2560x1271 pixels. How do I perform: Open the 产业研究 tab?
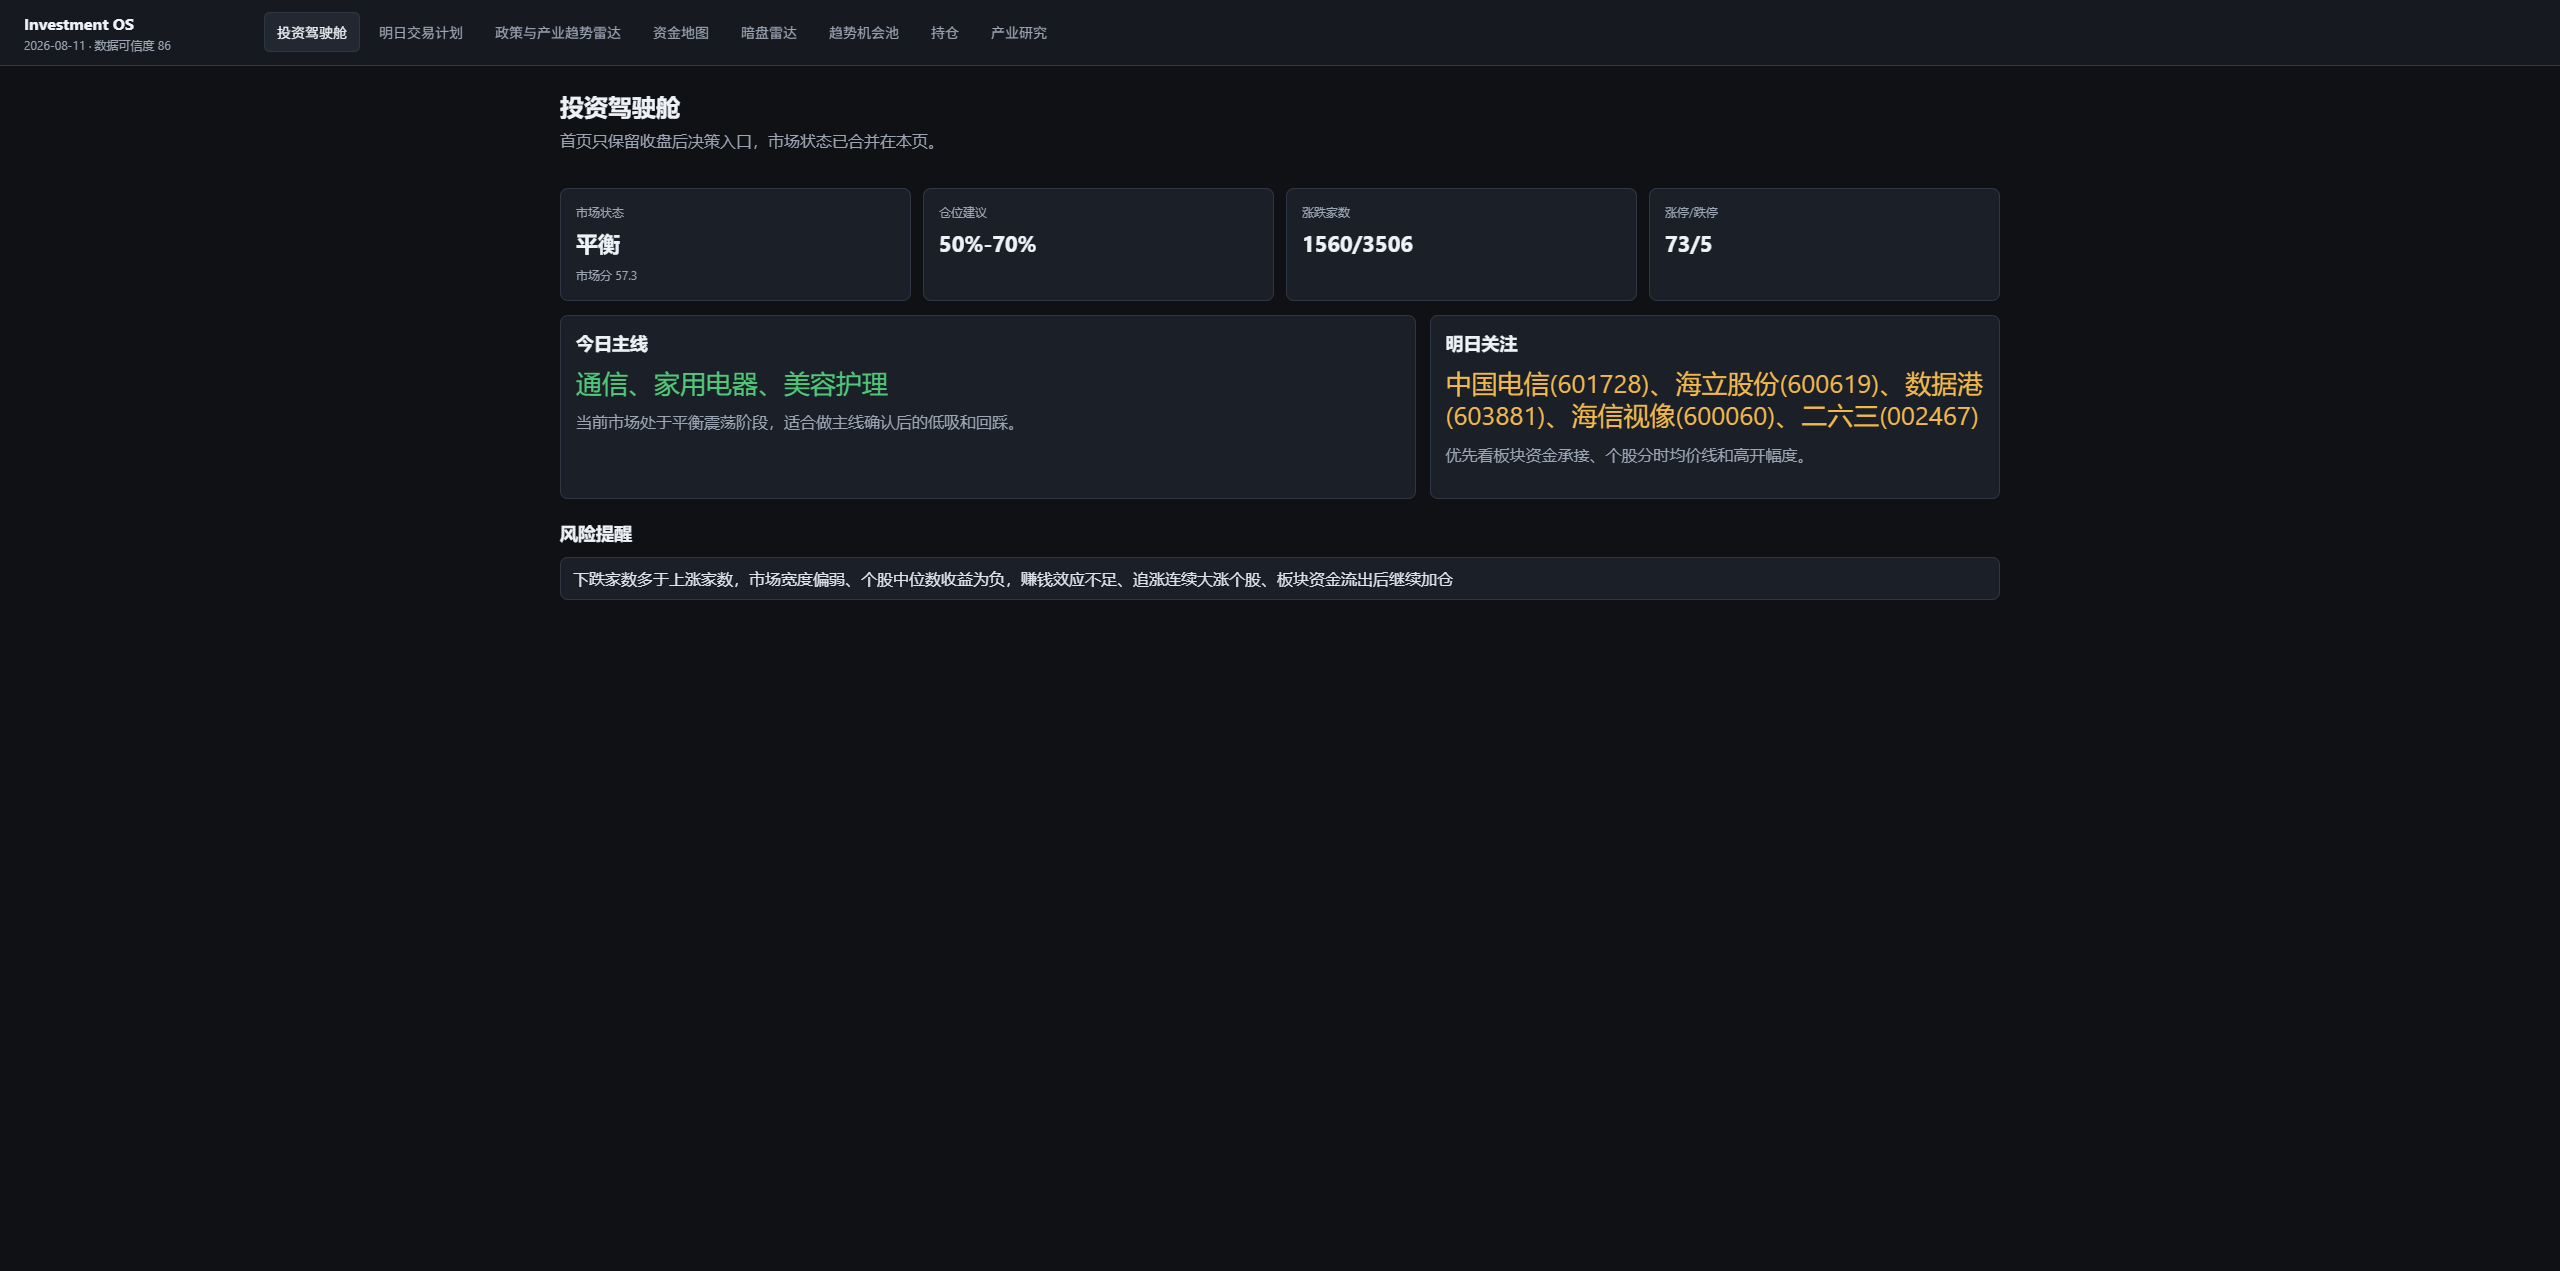coord(1018,33)
